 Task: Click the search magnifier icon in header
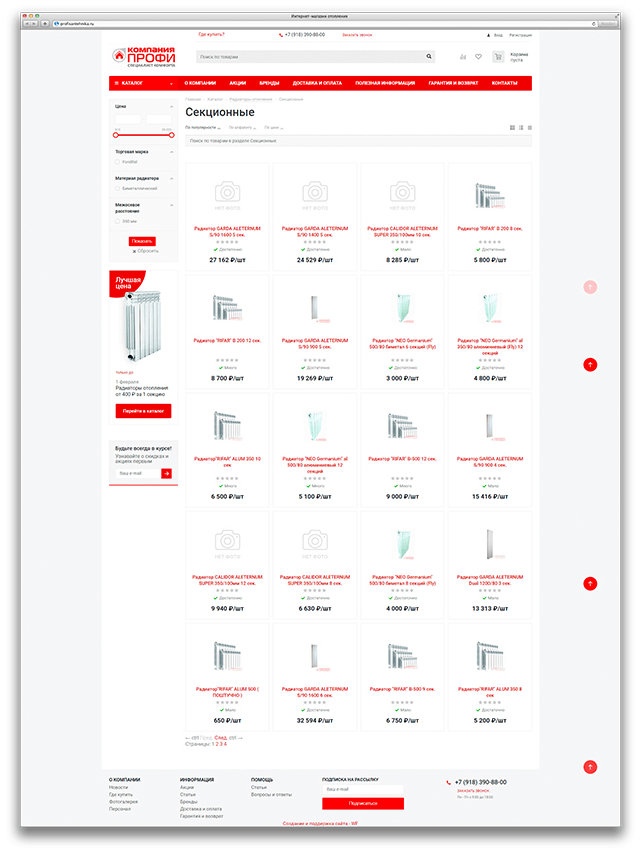coord(429,57)
